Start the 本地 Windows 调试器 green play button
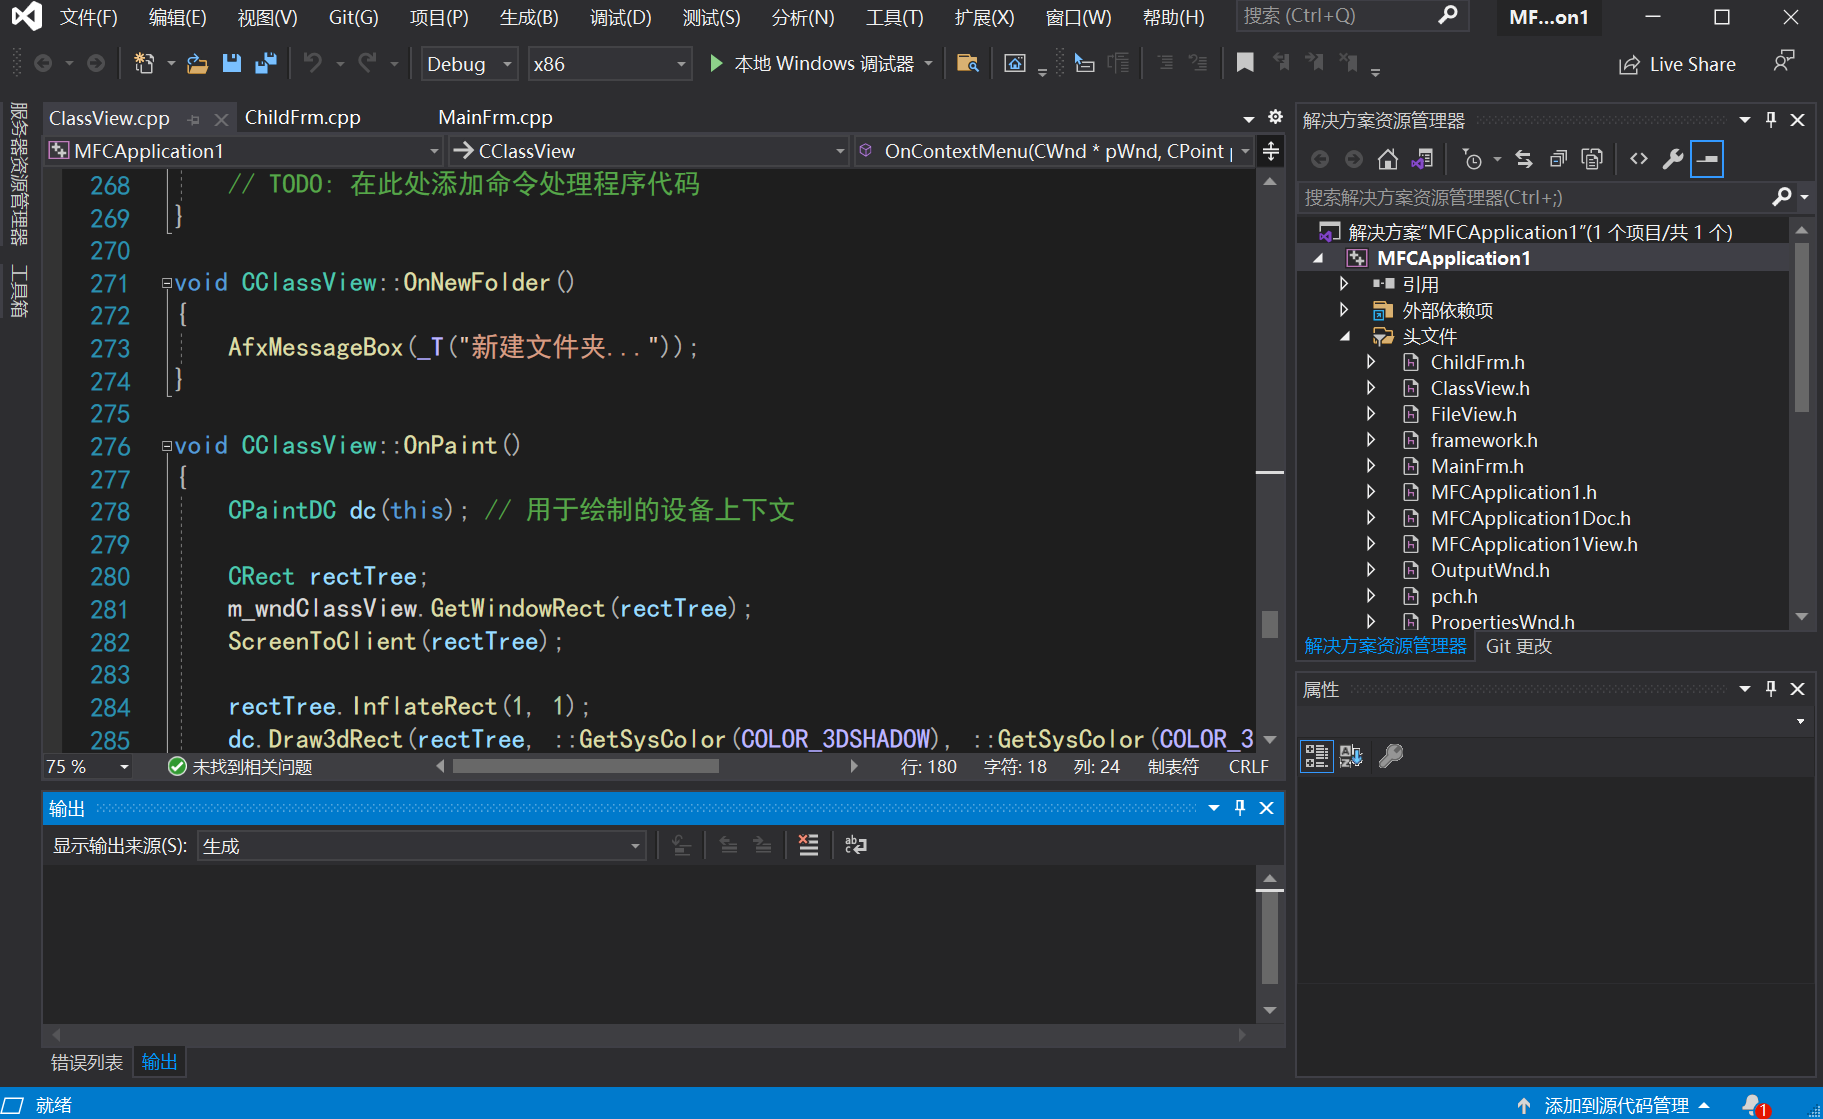This screenshot has width=1823, height=1119. click(x=716, y=63)
